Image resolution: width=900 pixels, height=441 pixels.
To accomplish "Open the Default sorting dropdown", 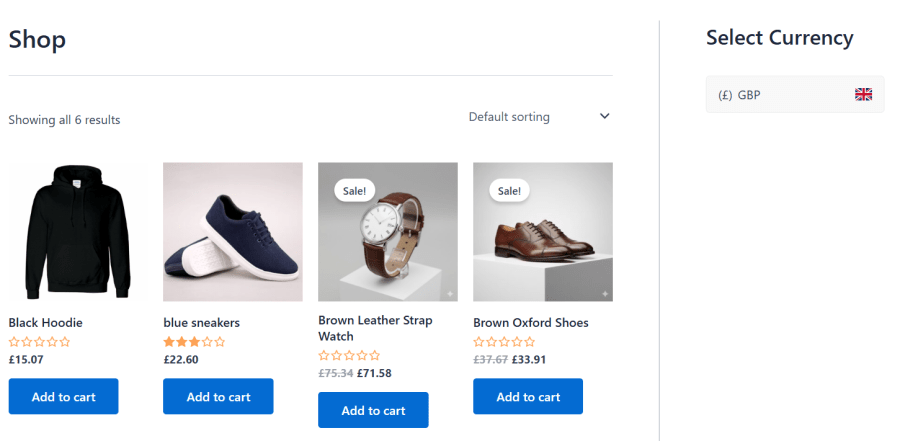I will point(509,117).
